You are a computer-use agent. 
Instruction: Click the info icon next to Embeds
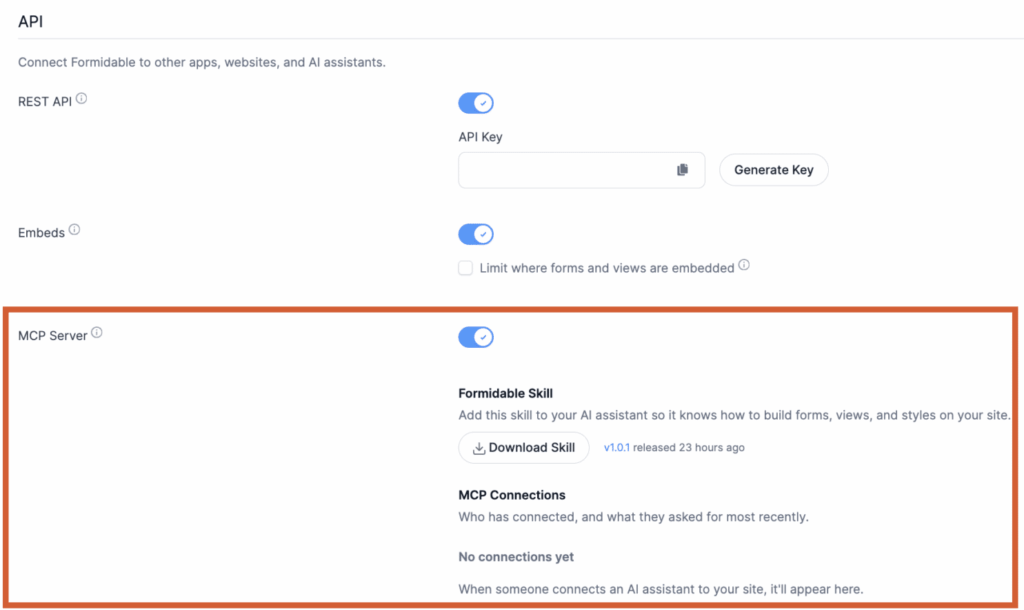pyautogui.click(x=74, y=230)
